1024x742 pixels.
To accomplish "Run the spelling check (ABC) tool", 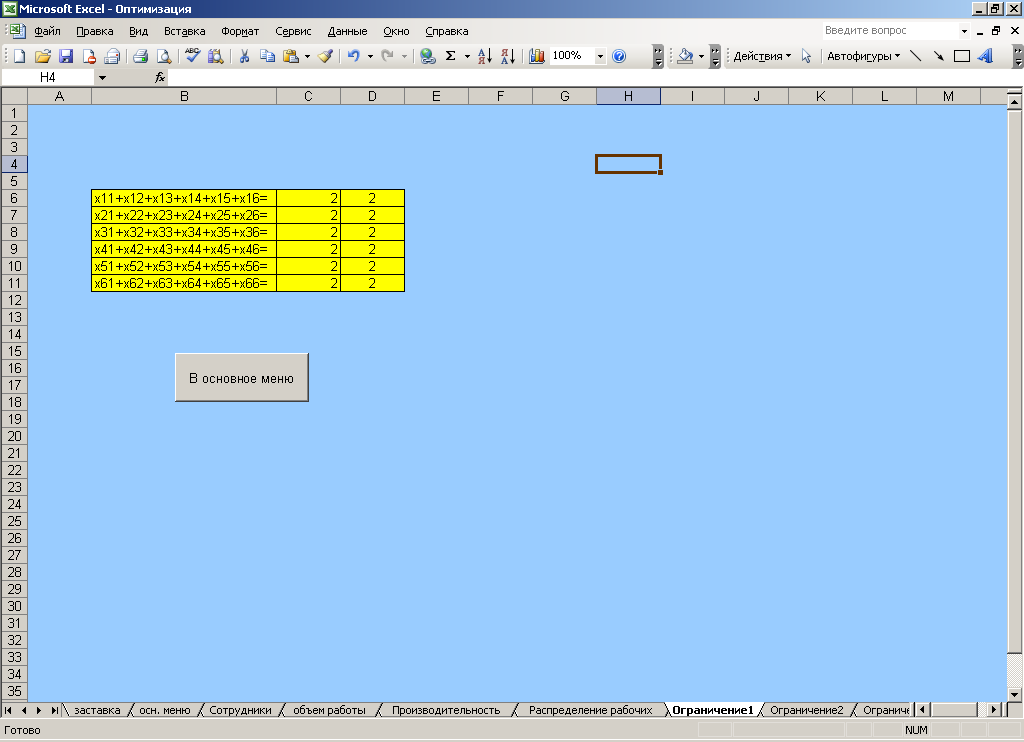I will 192,57.
